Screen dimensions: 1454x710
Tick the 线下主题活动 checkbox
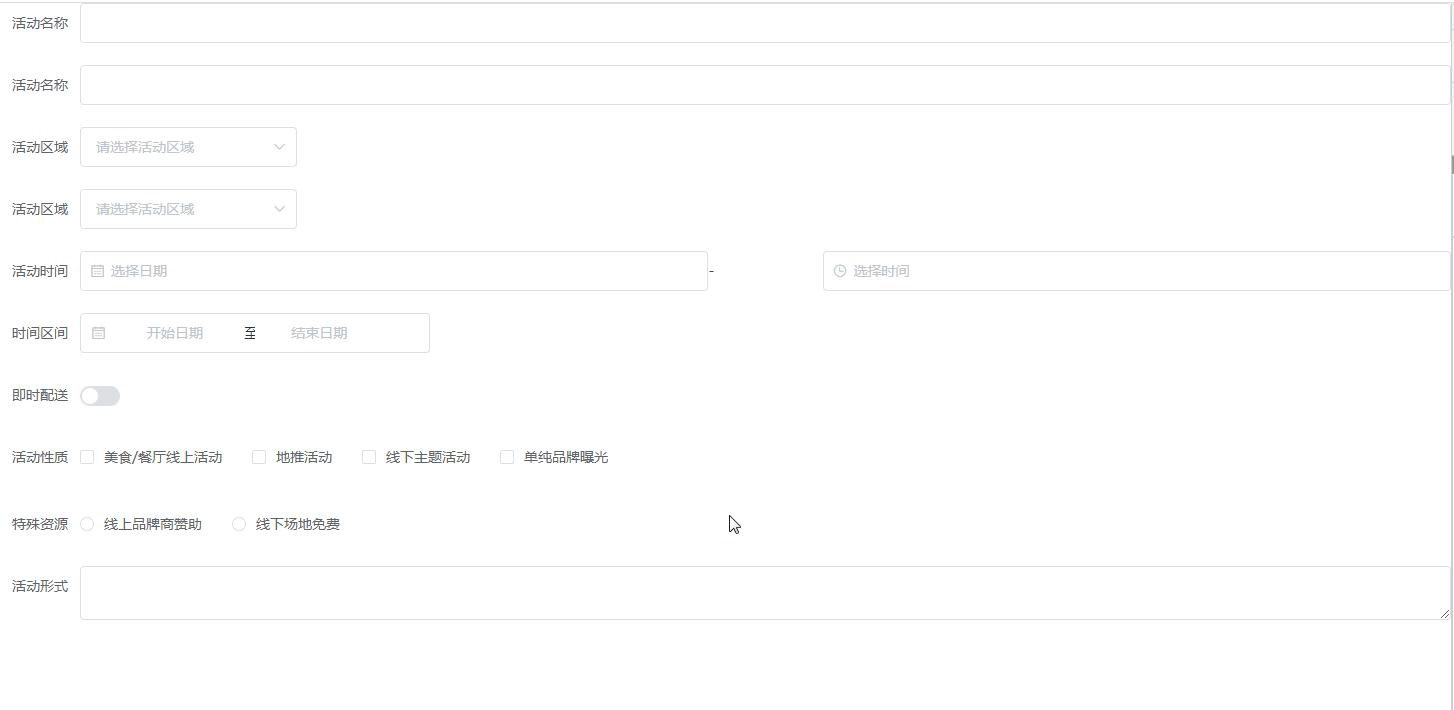369,457
